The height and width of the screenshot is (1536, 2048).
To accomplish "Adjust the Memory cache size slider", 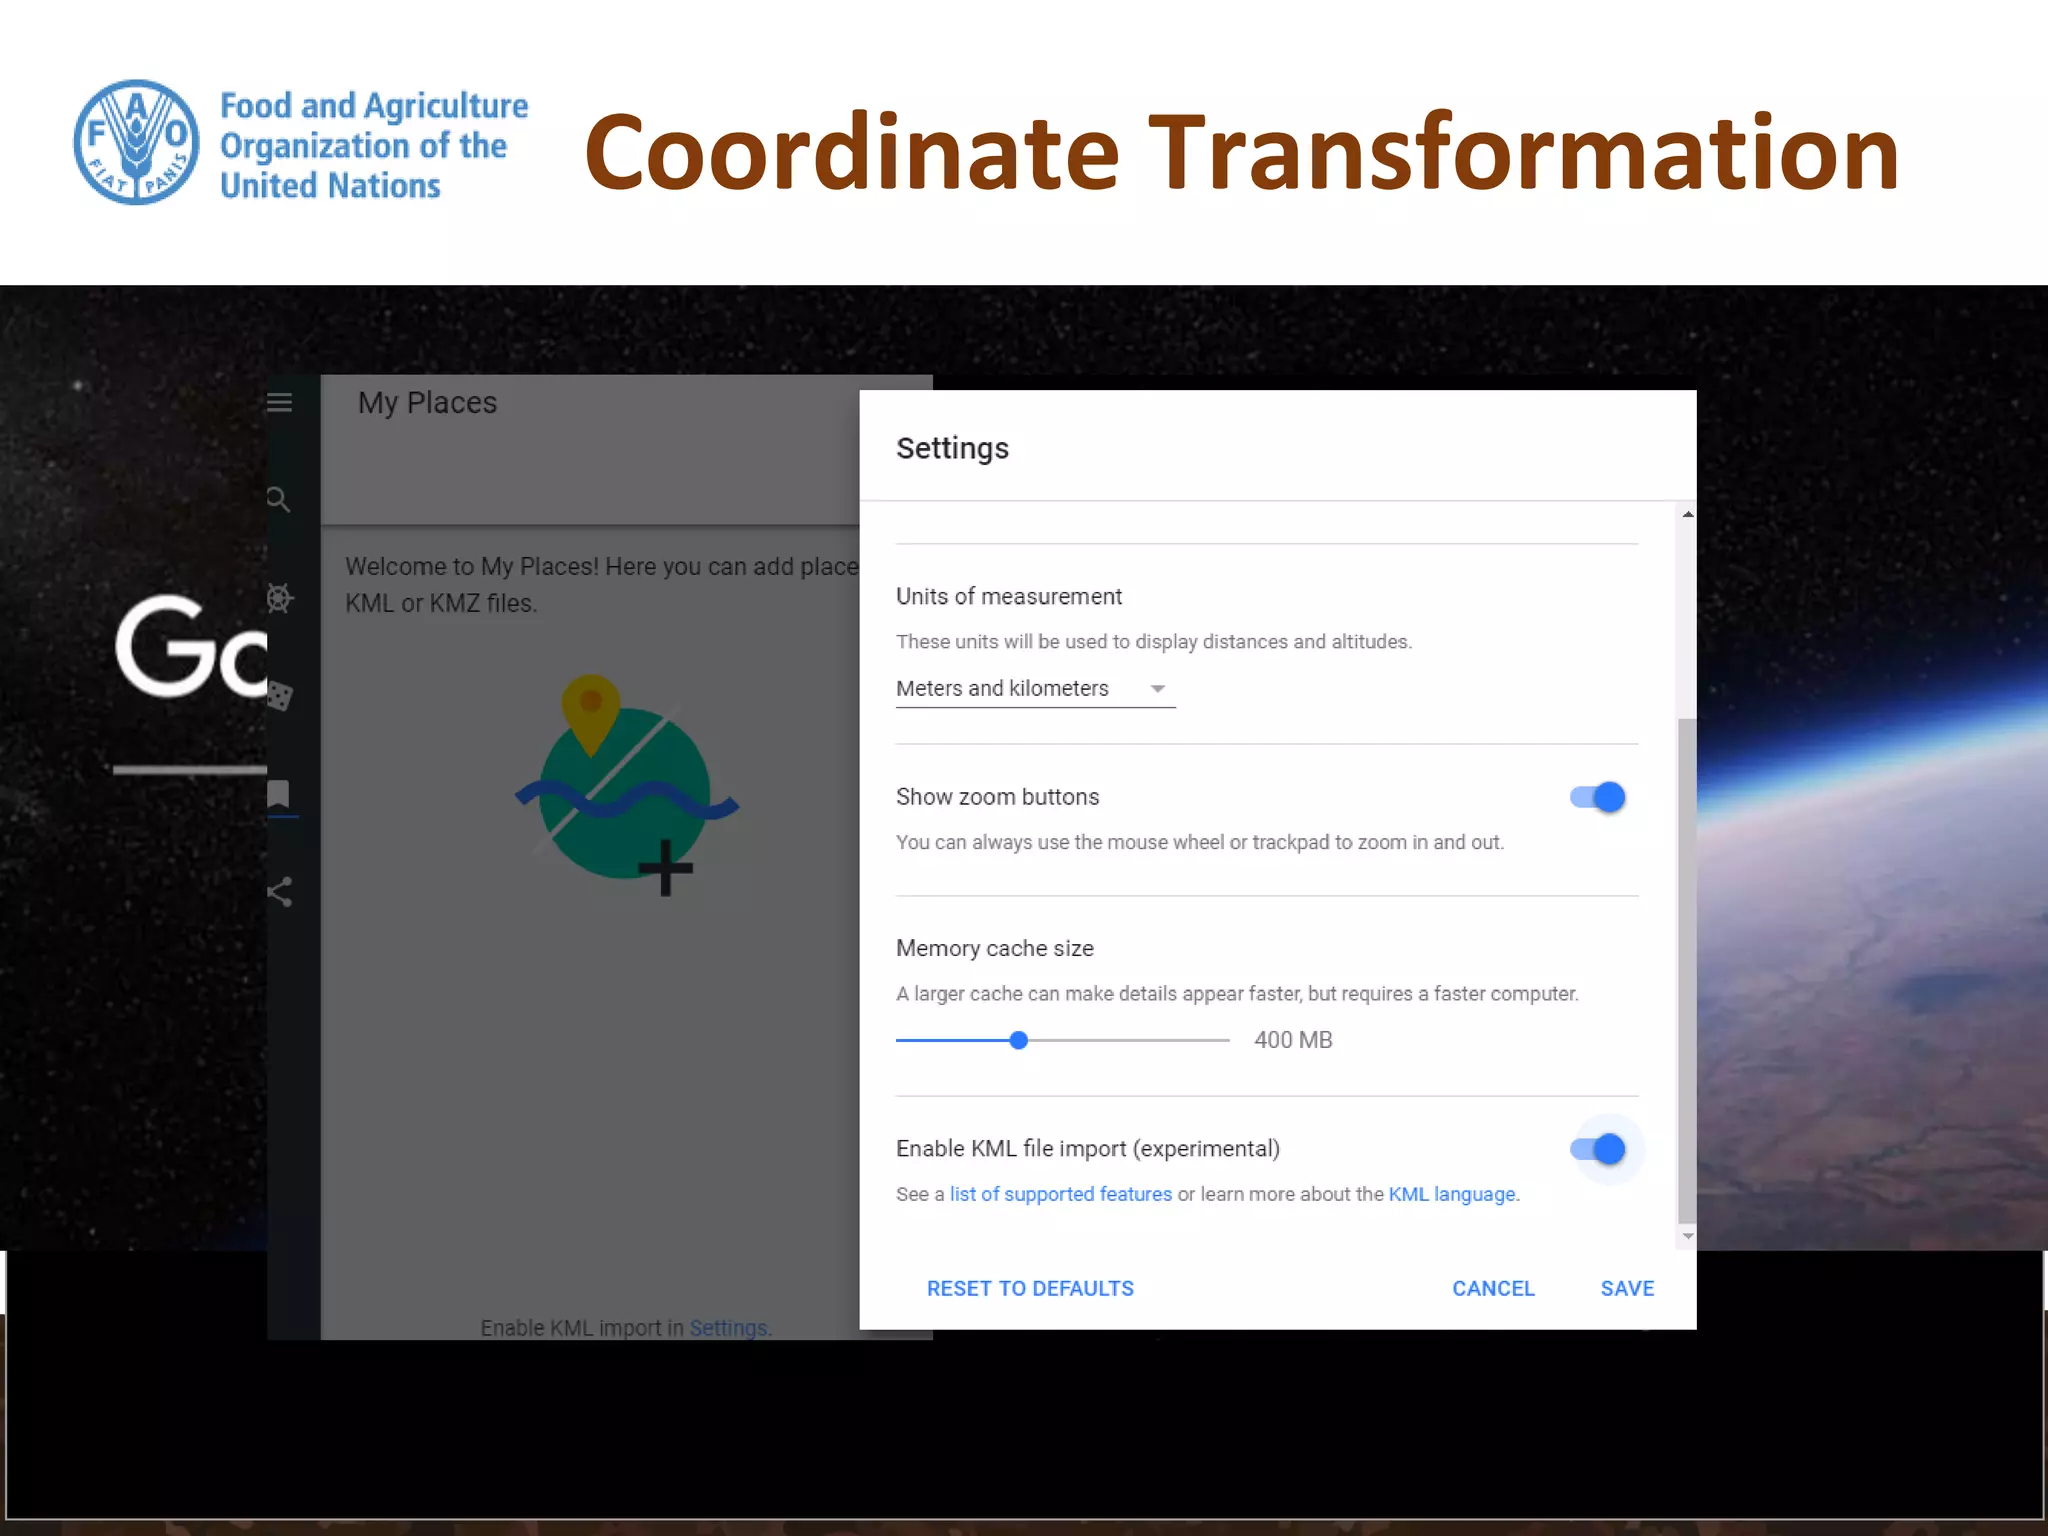I will coord(1062,1040).
